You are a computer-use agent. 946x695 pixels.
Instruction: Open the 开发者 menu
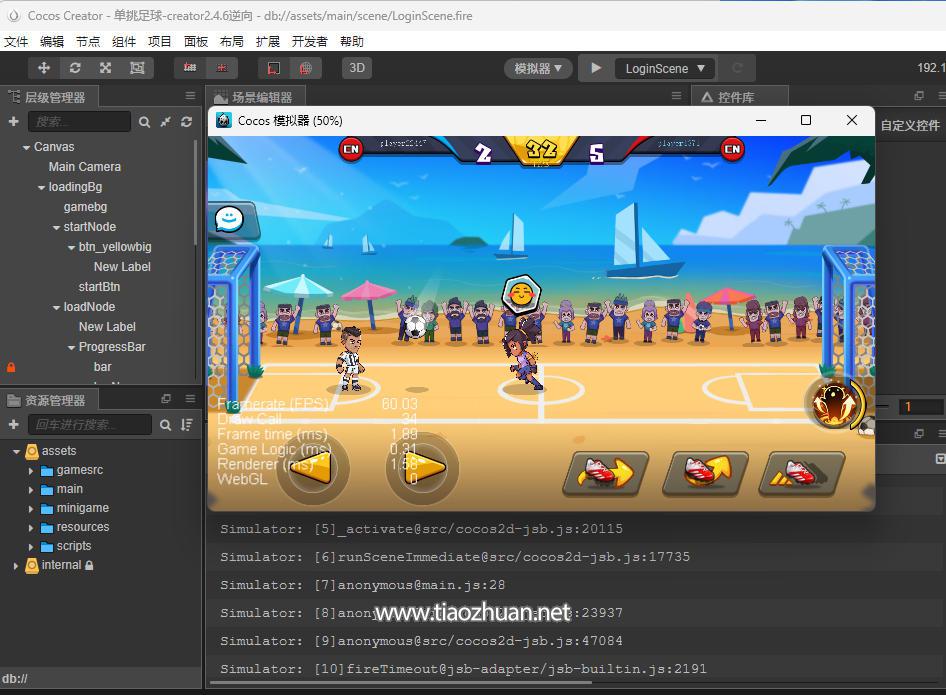pos(310,41)
